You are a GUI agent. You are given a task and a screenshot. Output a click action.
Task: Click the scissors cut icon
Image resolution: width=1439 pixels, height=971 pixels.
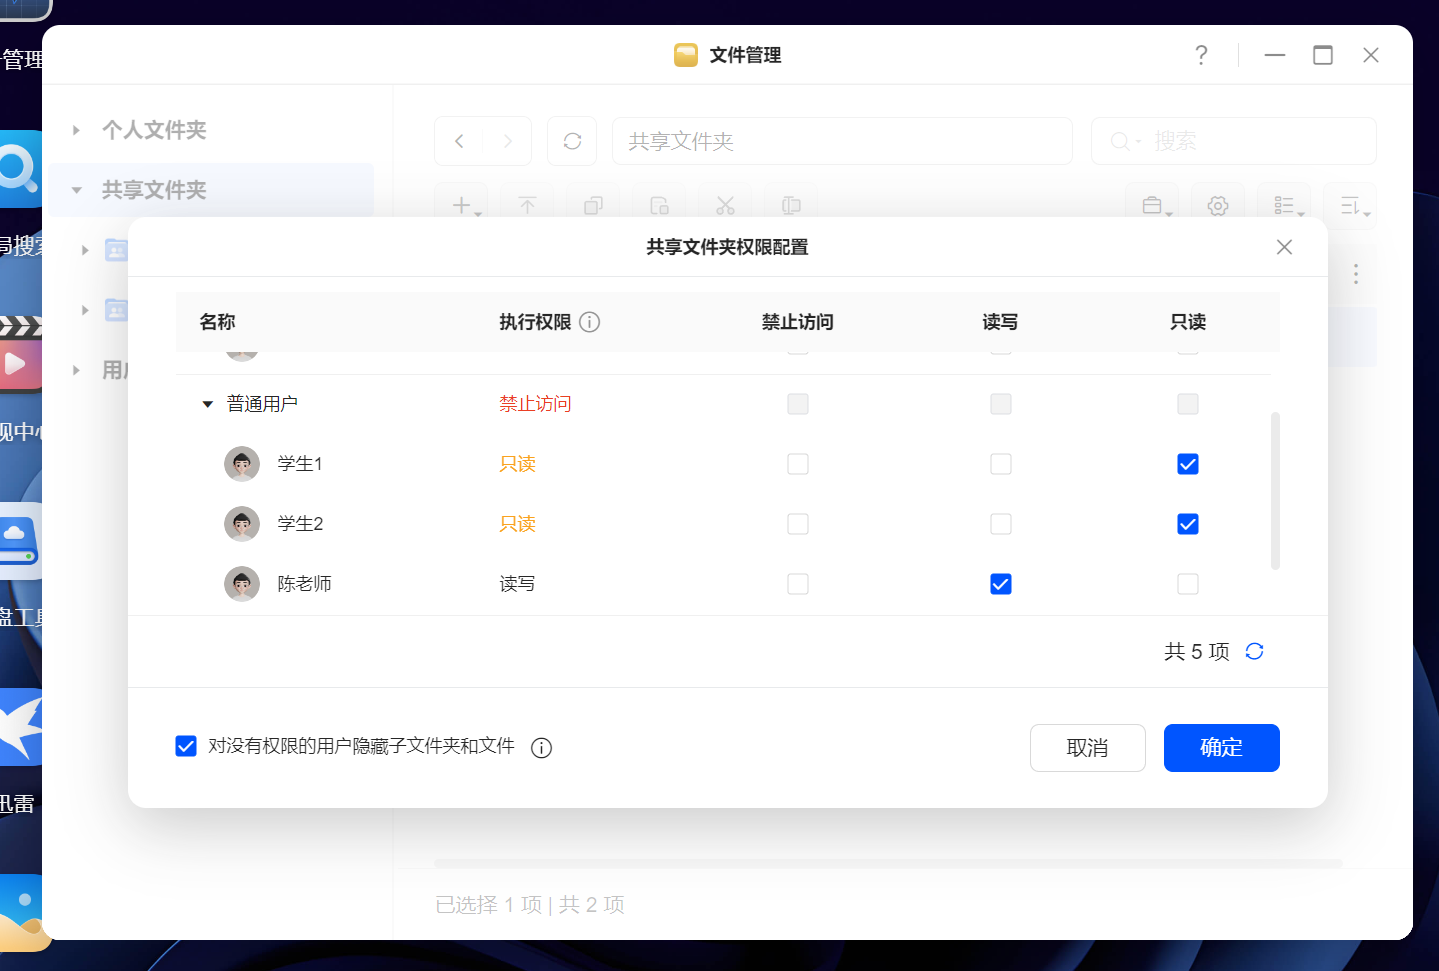(x=725, y=206)
